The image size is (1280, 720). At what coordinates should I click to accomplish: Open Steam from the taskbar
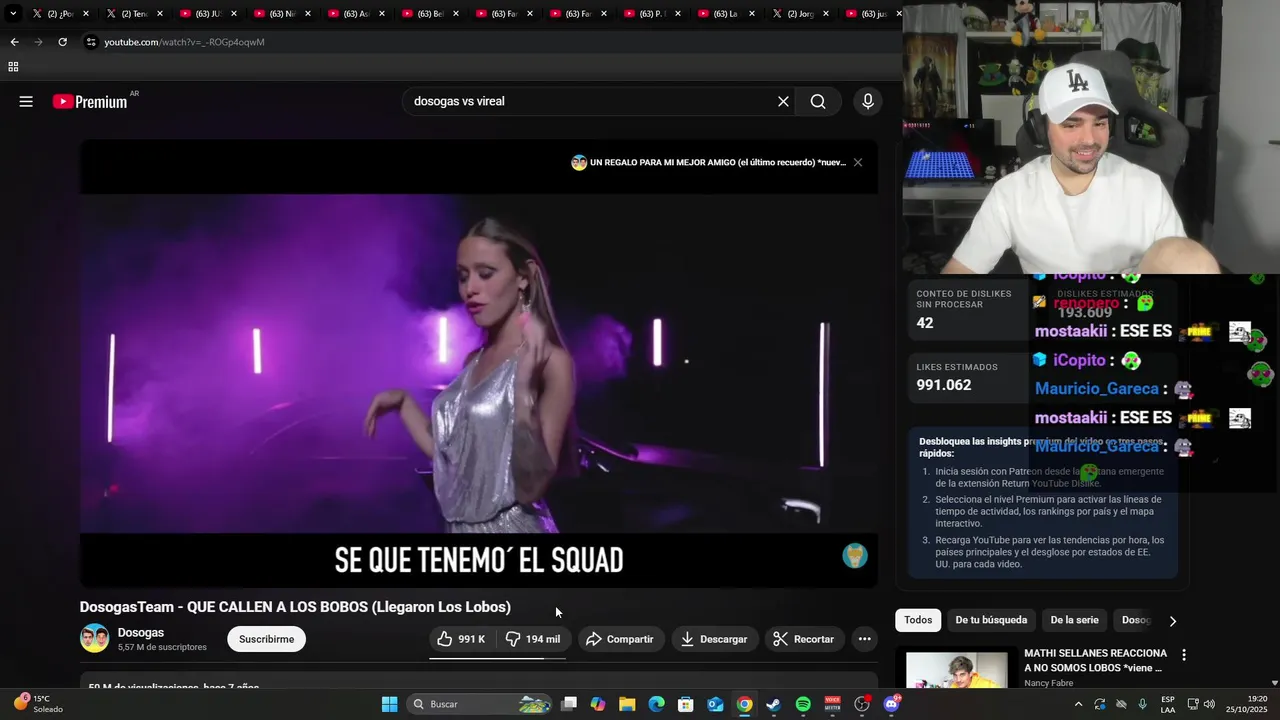point(773,704)
